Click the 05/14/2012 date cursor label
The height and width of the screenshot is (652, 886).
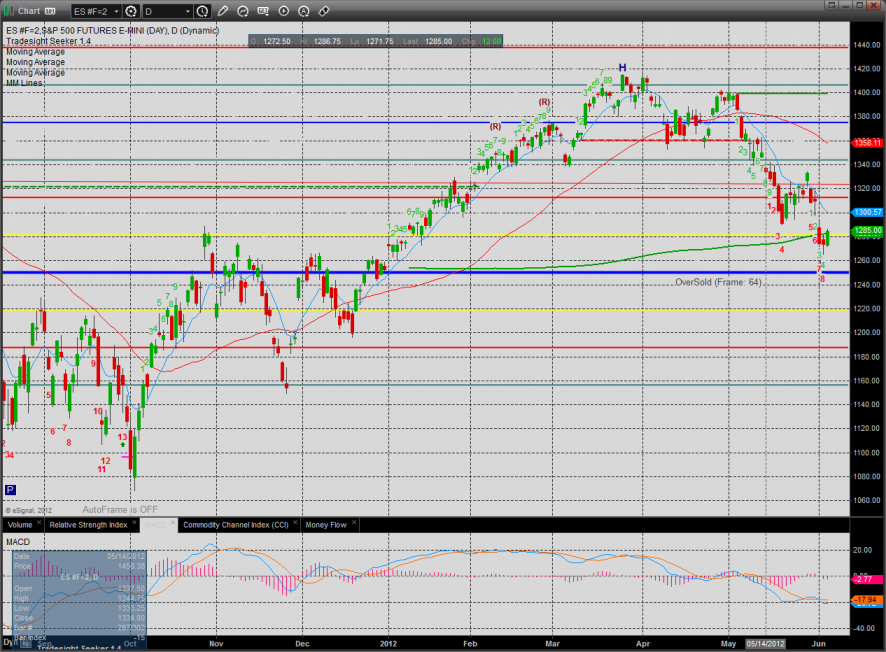[x=766, y=644]
